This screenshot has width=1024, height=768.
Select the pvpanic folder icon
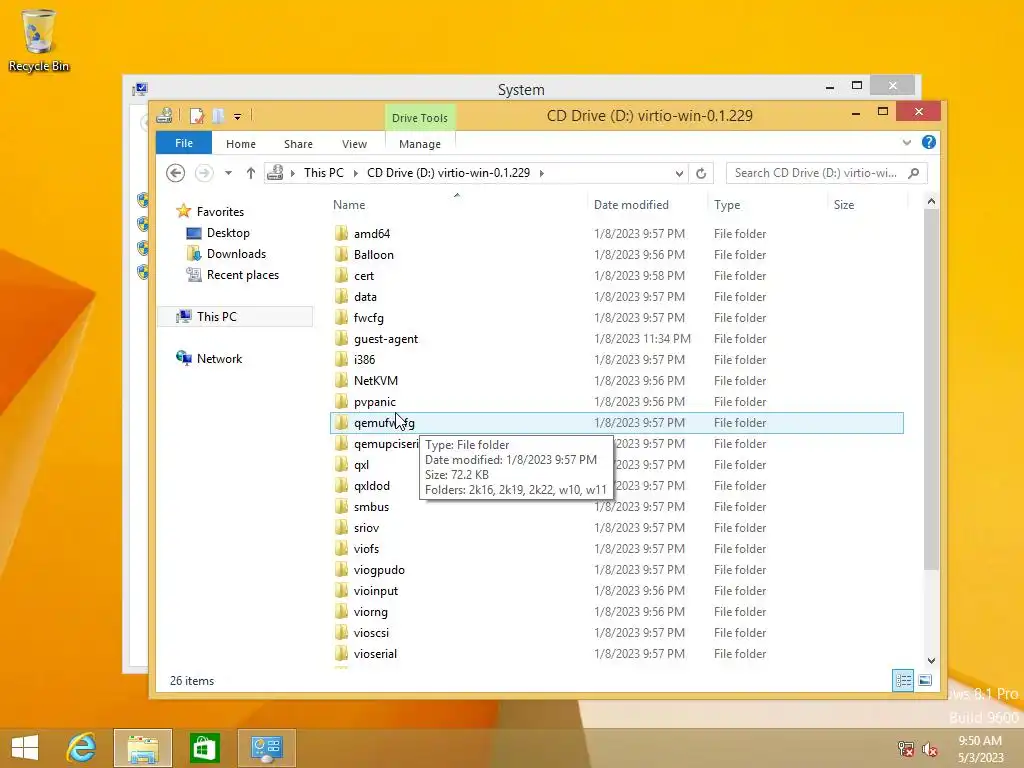click(341, 402)
